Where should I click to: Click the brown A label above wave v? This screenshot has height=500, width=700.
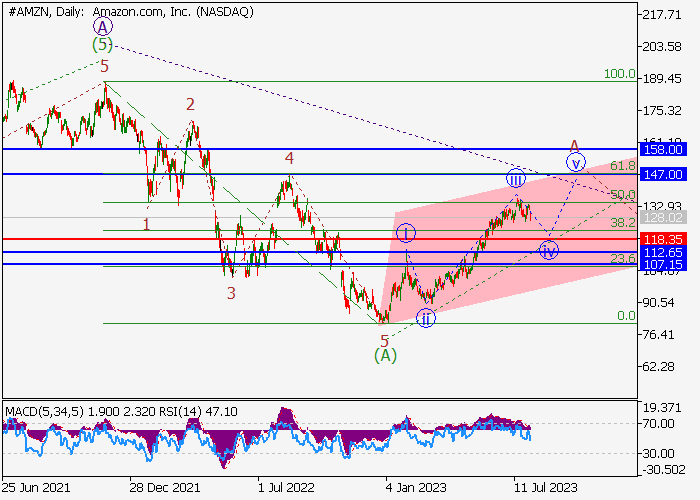point(574,146)
